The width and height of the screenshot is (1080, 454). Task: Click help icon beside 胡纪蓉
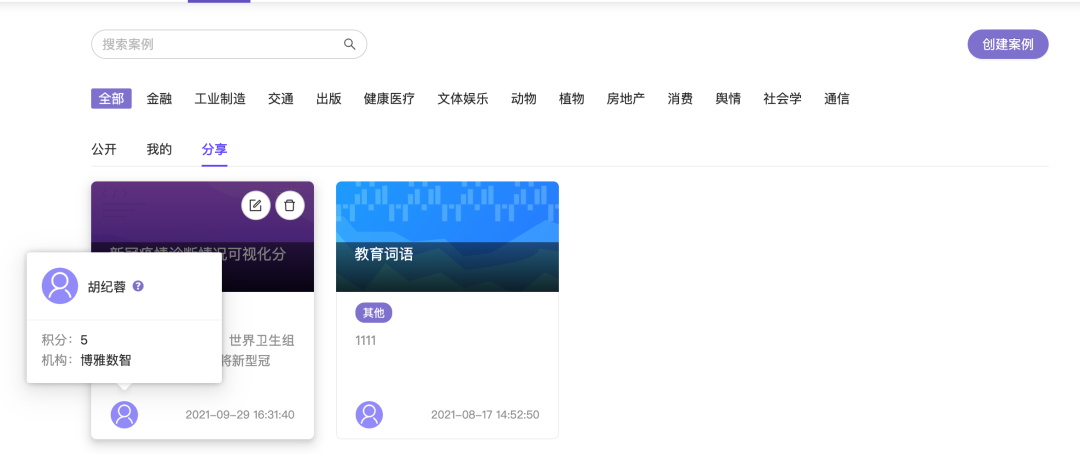click(138, 286)
